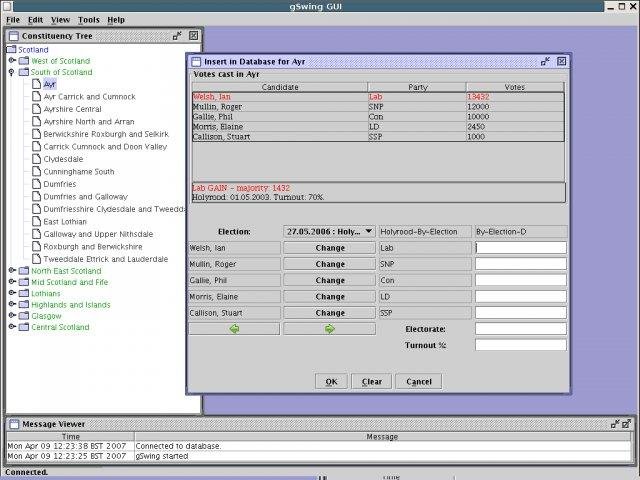Expand the Highlands and Islands region
Viewport: 640px width, 480px height.
click(x=12, y=304)
